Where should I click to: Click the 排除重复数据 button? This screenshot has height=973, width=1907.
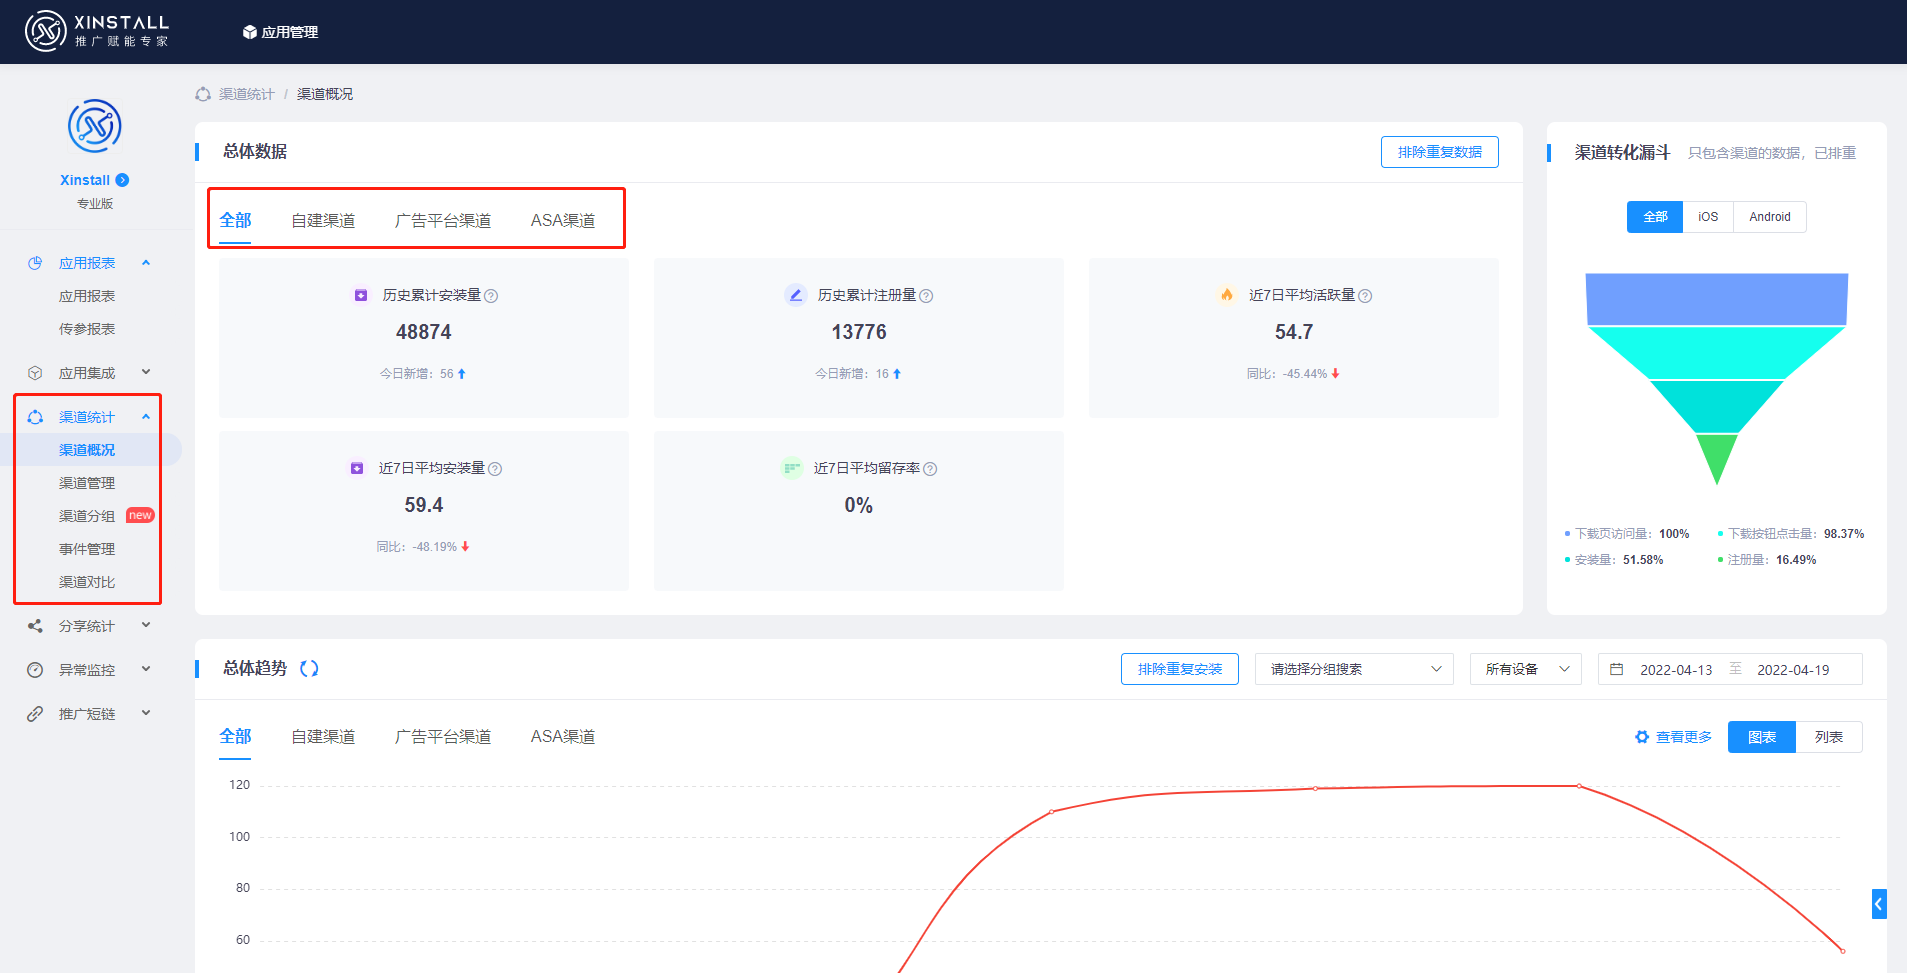pyautogui.click(x=1439, y=152)
